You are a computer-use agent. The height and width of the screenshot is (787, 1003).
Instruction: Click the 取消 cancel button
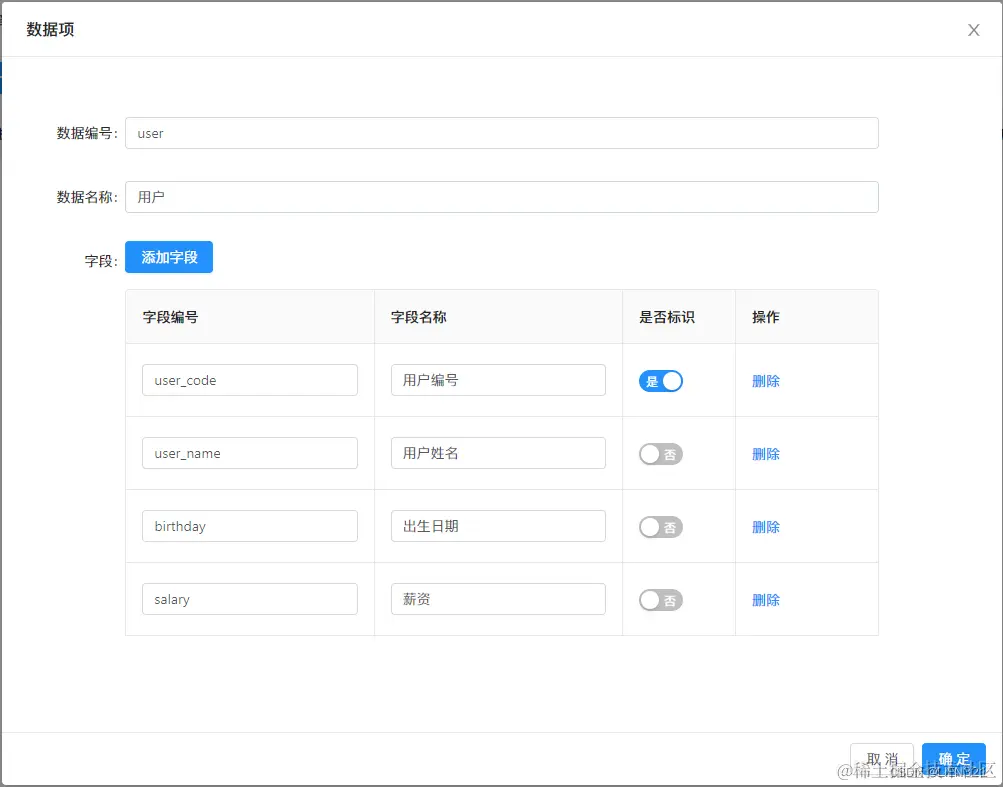tap(881, 758)
